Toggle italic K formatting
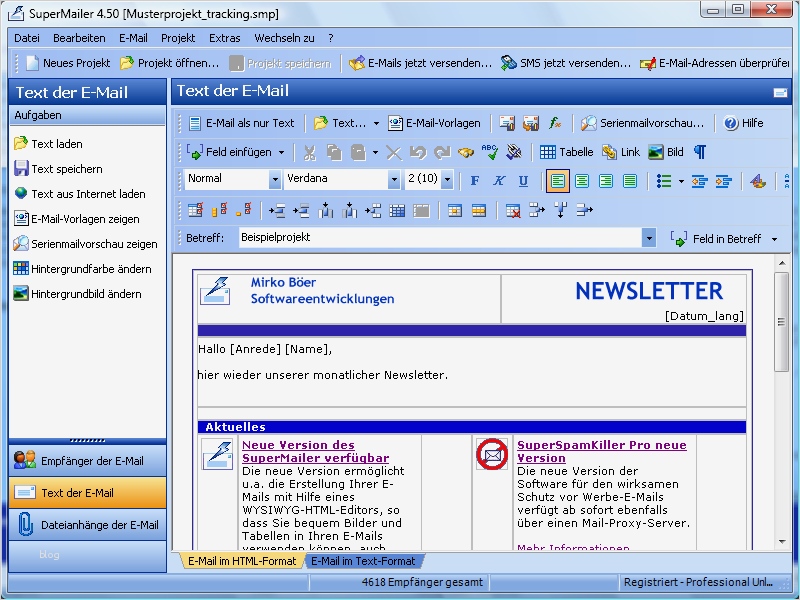This screenshot has width=800, height=600. 499,181
